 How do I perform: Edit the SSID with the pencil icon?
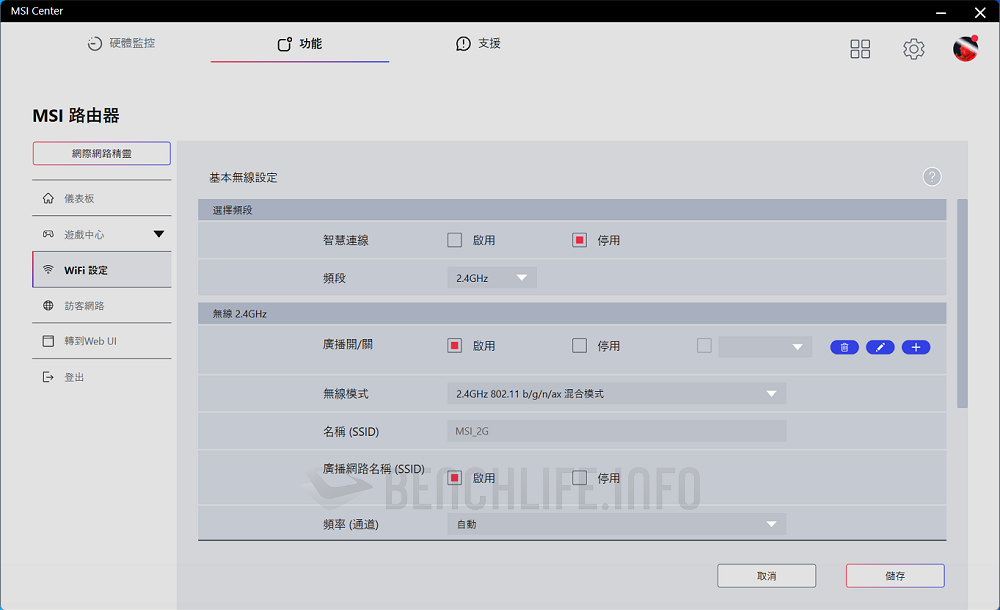click(880, 346)
